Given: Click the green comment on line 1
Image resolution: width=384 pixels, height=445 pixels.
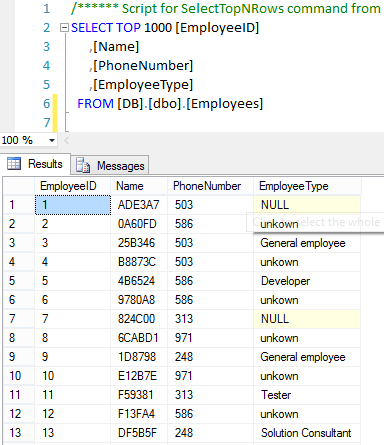Looking at the screenshot, I should (226, 9).
